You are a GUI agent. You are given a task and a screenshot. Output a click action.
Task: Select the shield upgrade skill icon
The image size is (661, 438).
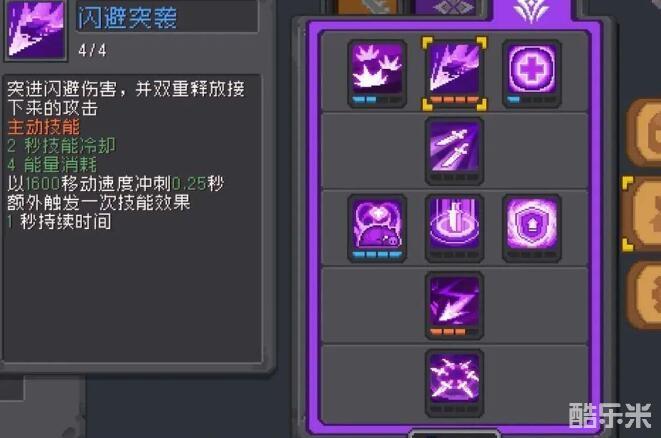click(x=532, y=228)
